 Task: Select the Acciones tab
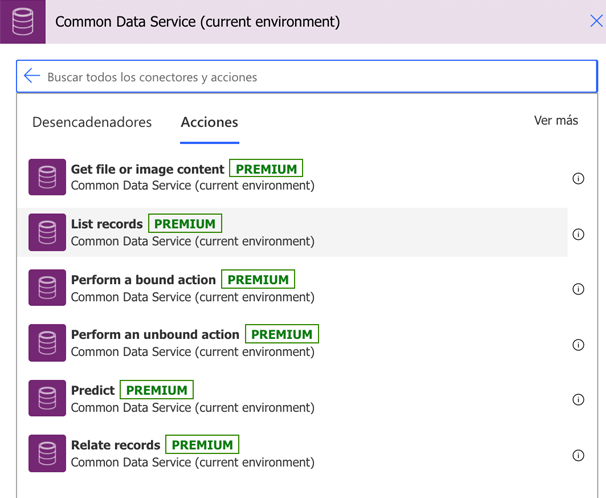coord(209,122)
